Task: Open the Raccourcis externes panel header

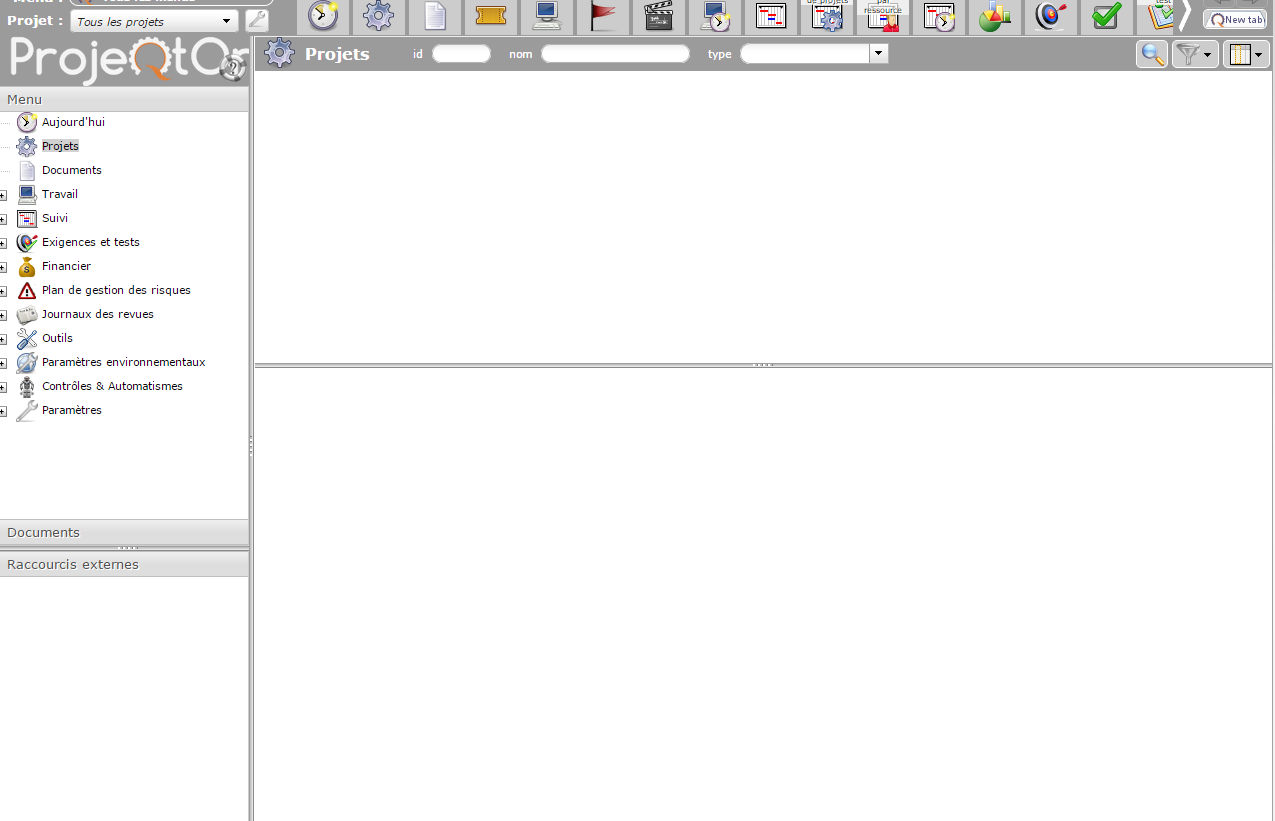Action: coord(124,564)
